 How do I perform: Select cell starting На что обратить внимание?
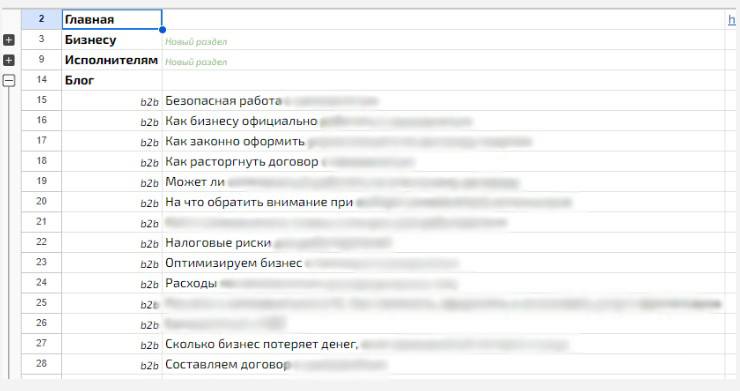point(444,202)
